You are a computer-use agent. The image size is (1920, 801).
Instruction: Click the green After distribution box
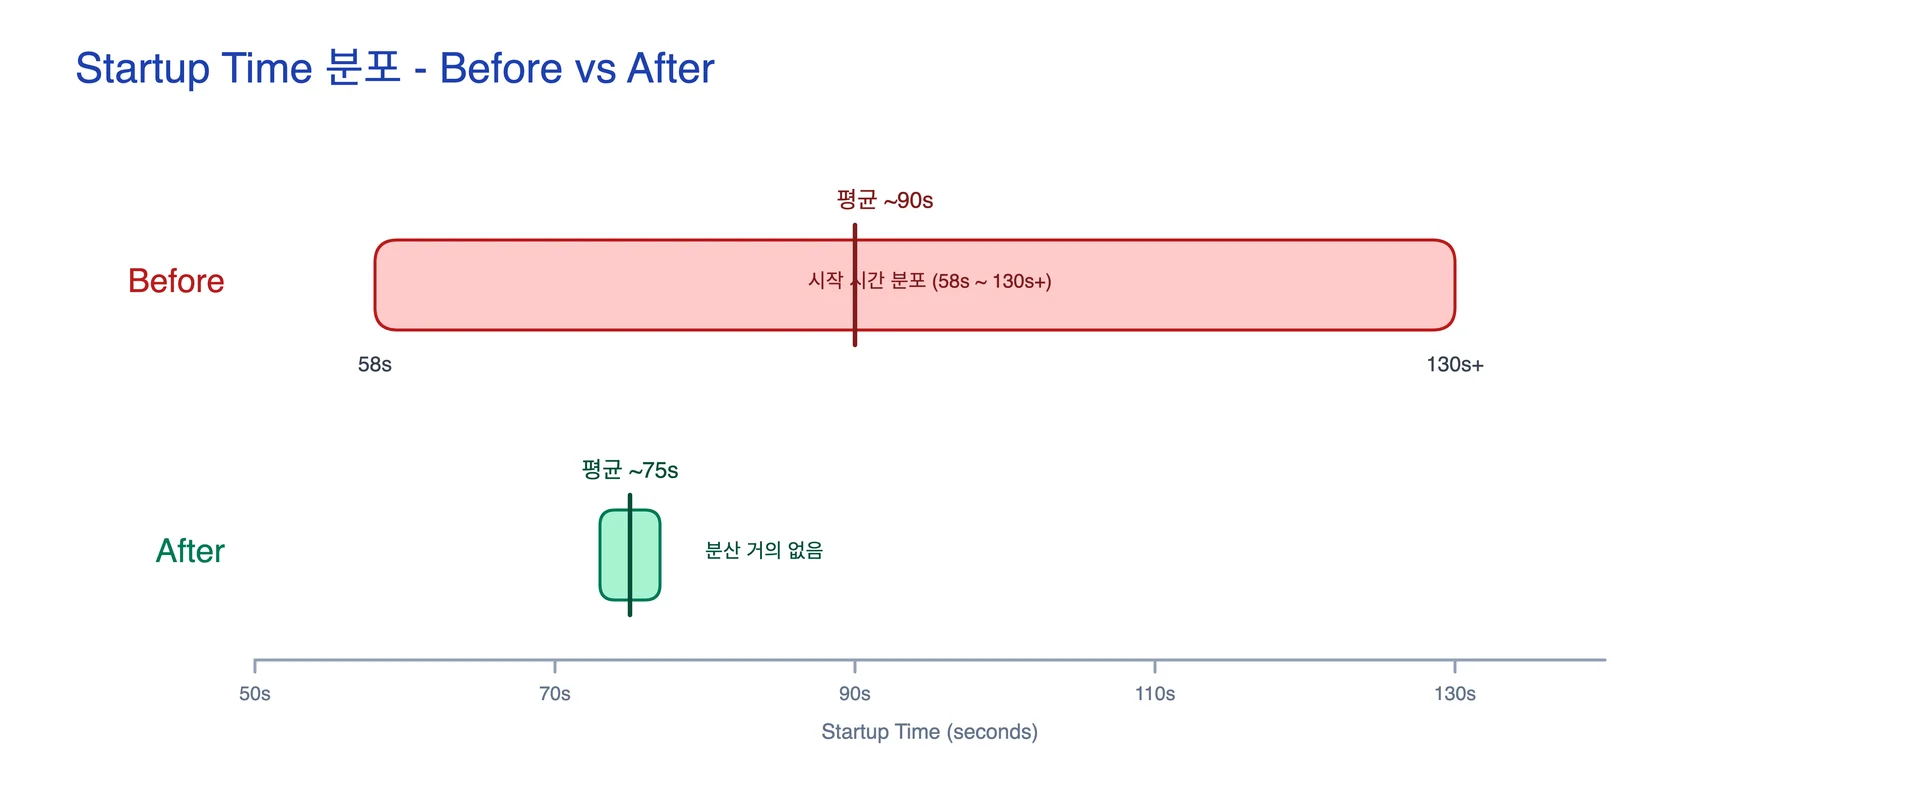point(612,555)
